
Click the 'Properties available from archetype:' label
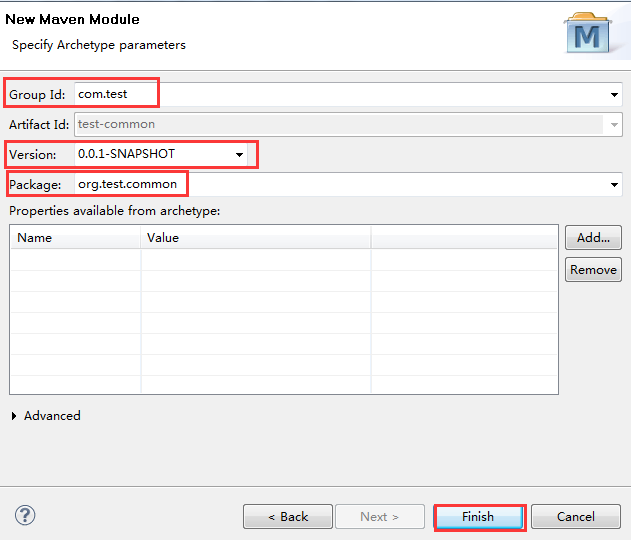tap(115, 211)
